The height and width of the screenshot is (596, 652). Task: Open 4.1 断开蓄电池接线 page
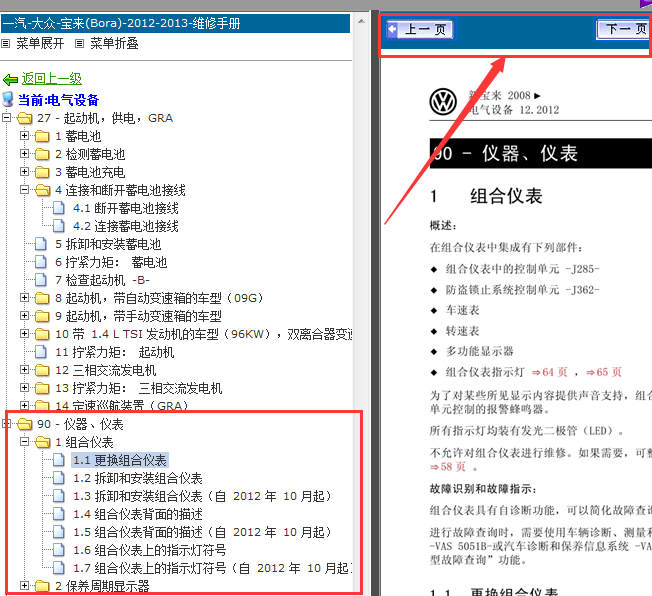[x=126, y=208]
